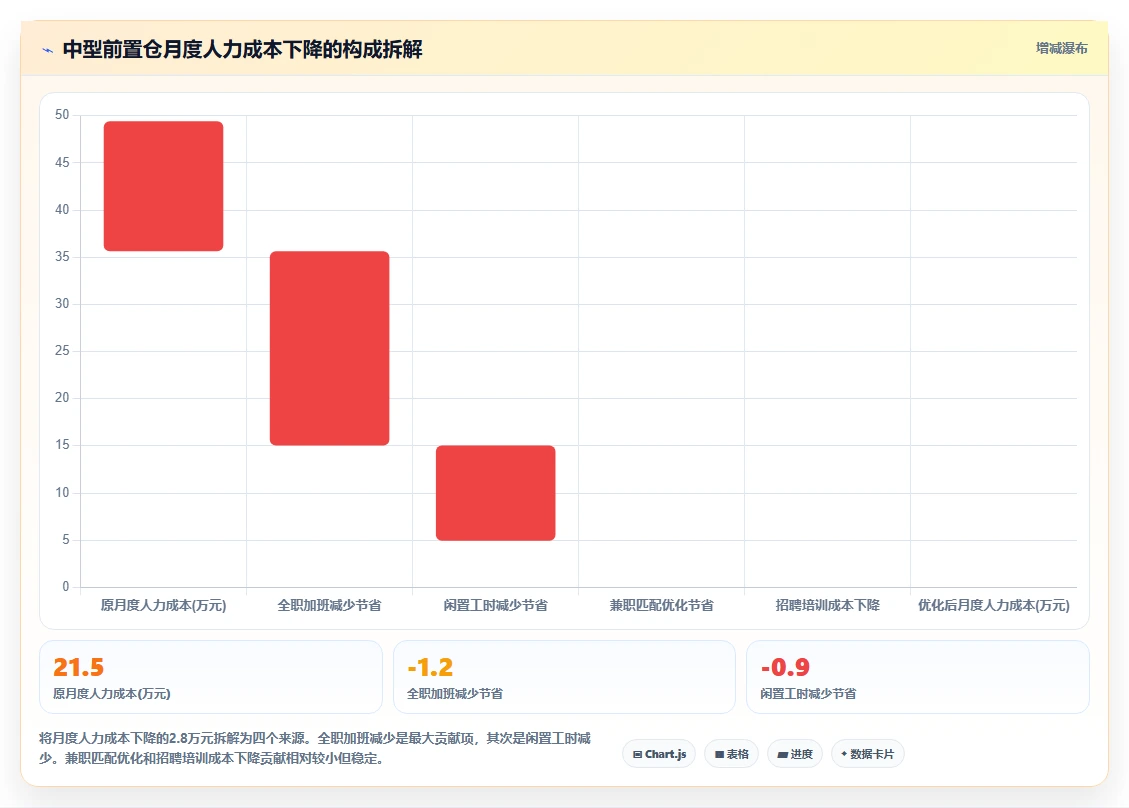The width and height of the screenshot is (1129, 808).
Task: Click the y-axis value 15
Action: coord(62,445)
